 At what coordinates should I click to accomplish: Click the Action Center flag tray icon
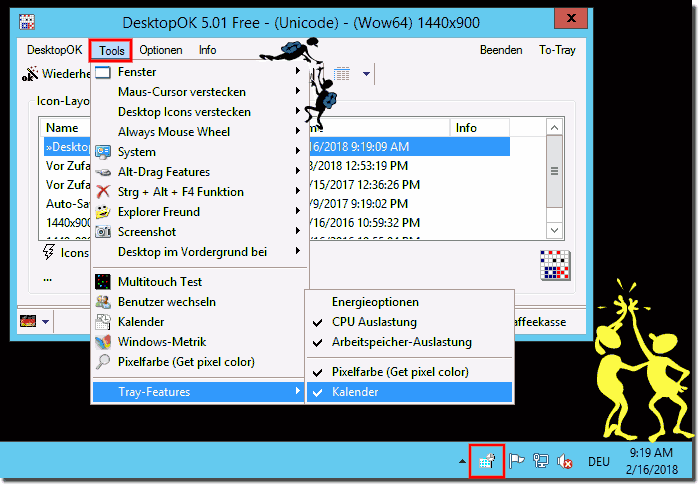[516, 461]
